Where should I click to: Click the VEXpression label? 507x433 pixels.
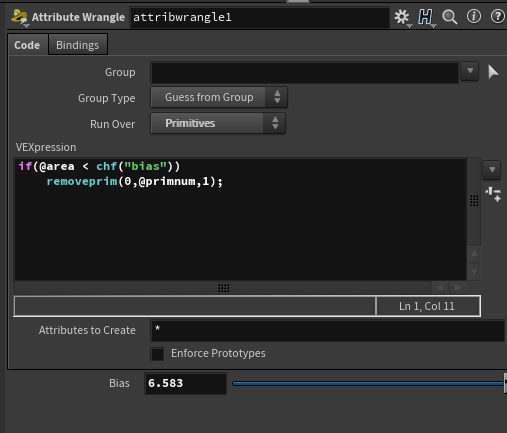pyautogui.click(x=46, y=147)
